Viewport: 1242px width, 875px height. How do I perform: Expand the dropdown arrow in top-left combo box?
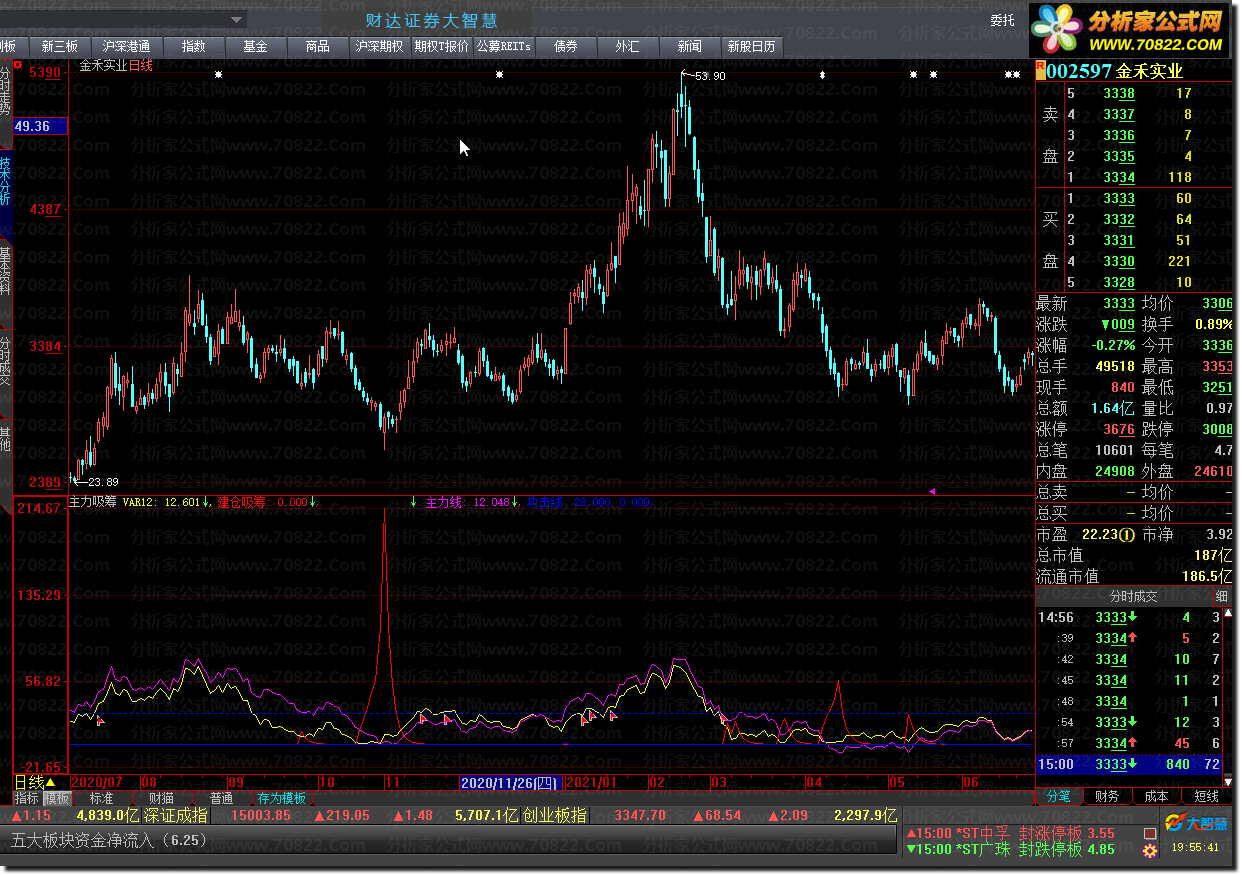click(x=237, y=19)
